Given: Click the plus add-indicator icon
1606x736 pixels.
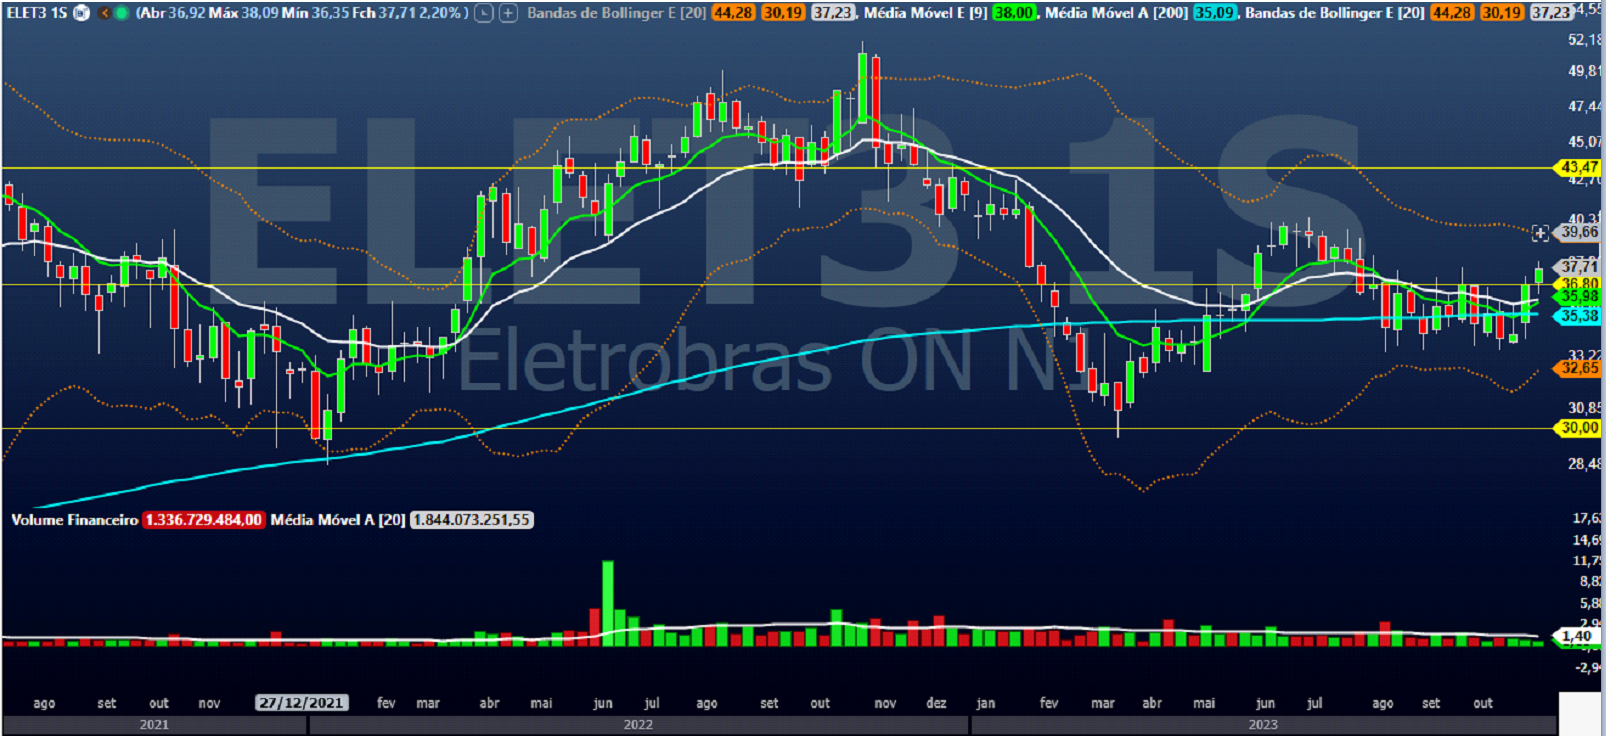Looking at the screenshot, I should [x=508, y=13].
